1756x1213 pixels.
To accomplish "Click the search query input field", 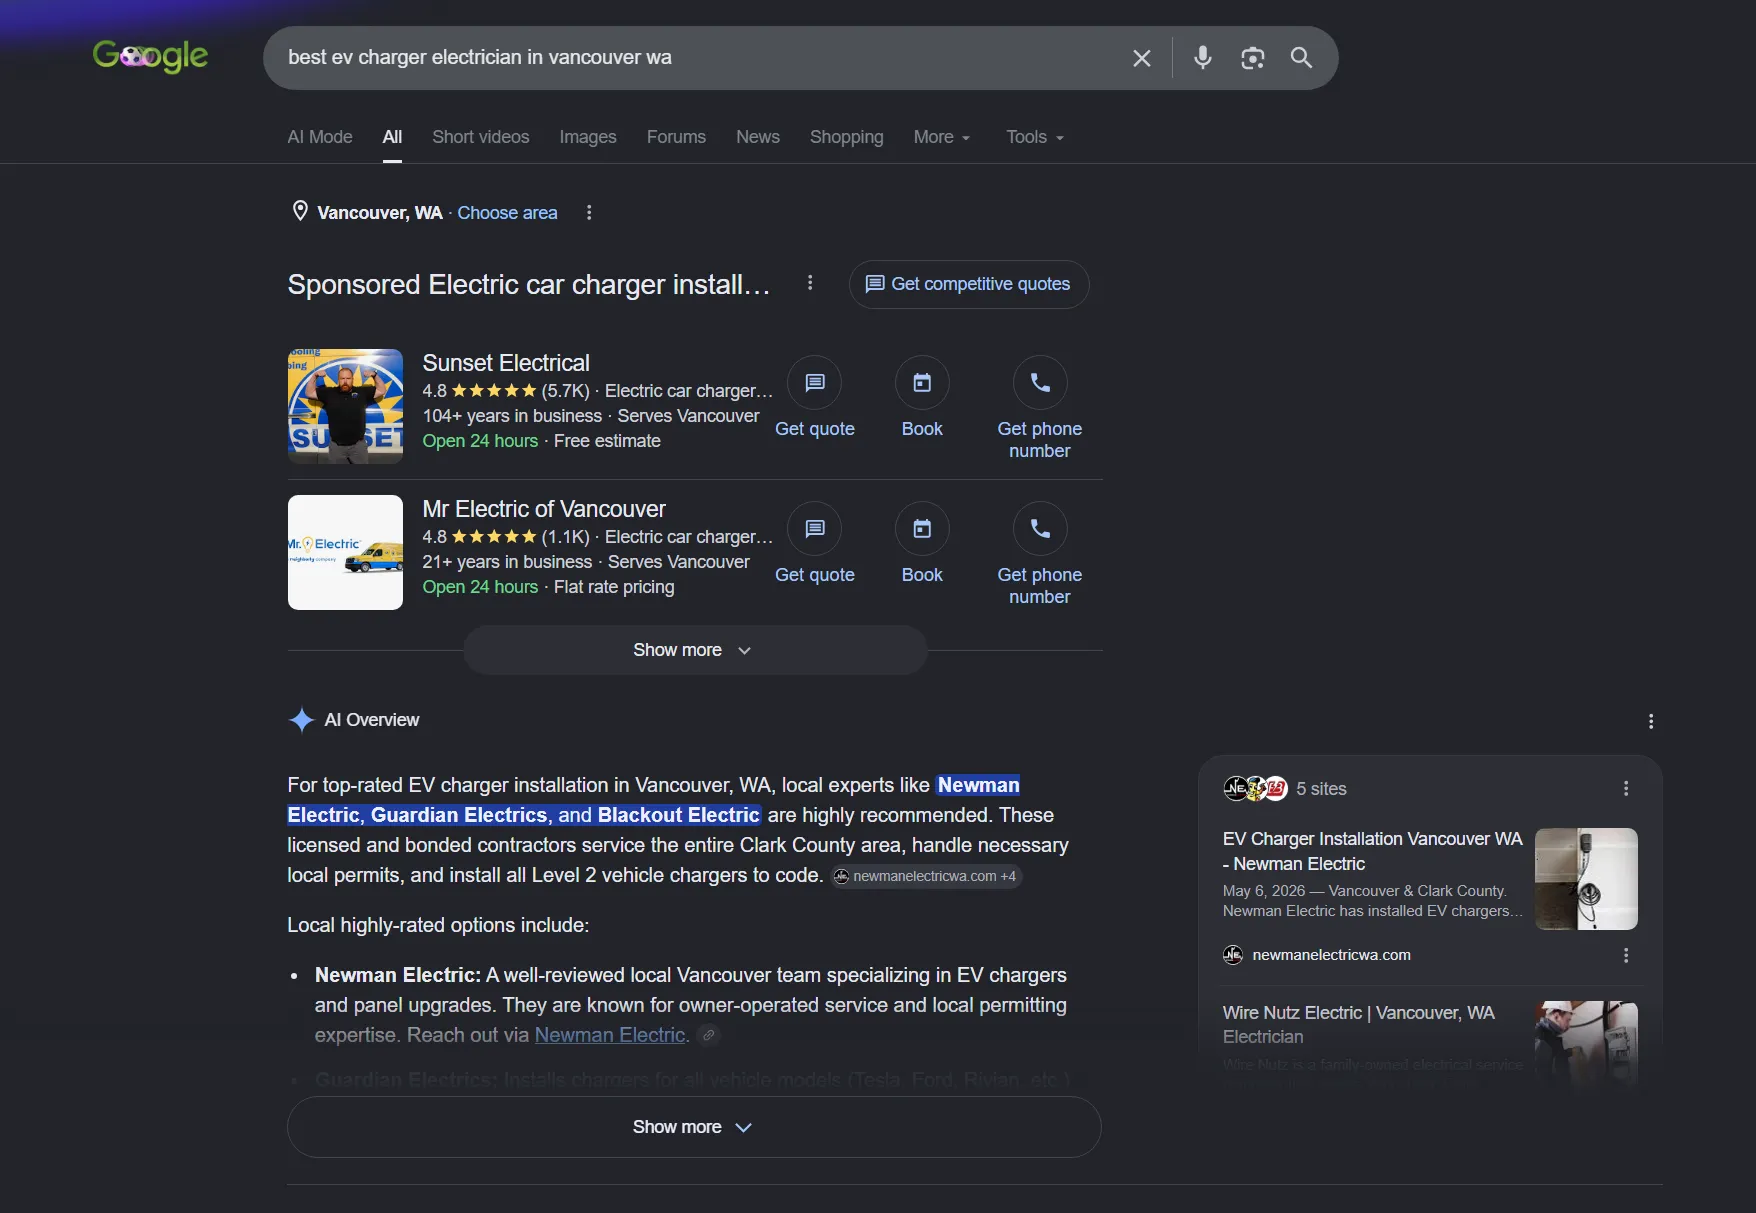I will pos(700,58).
